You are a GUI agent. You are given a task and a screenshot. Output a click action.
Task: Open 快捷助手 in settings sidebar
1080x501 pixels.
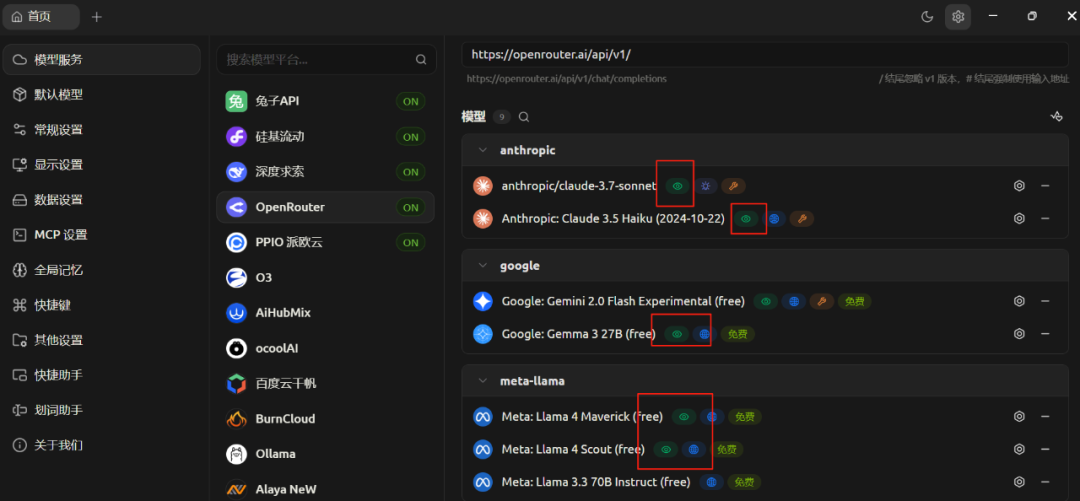pyautogui.click(x=102, y=376)
